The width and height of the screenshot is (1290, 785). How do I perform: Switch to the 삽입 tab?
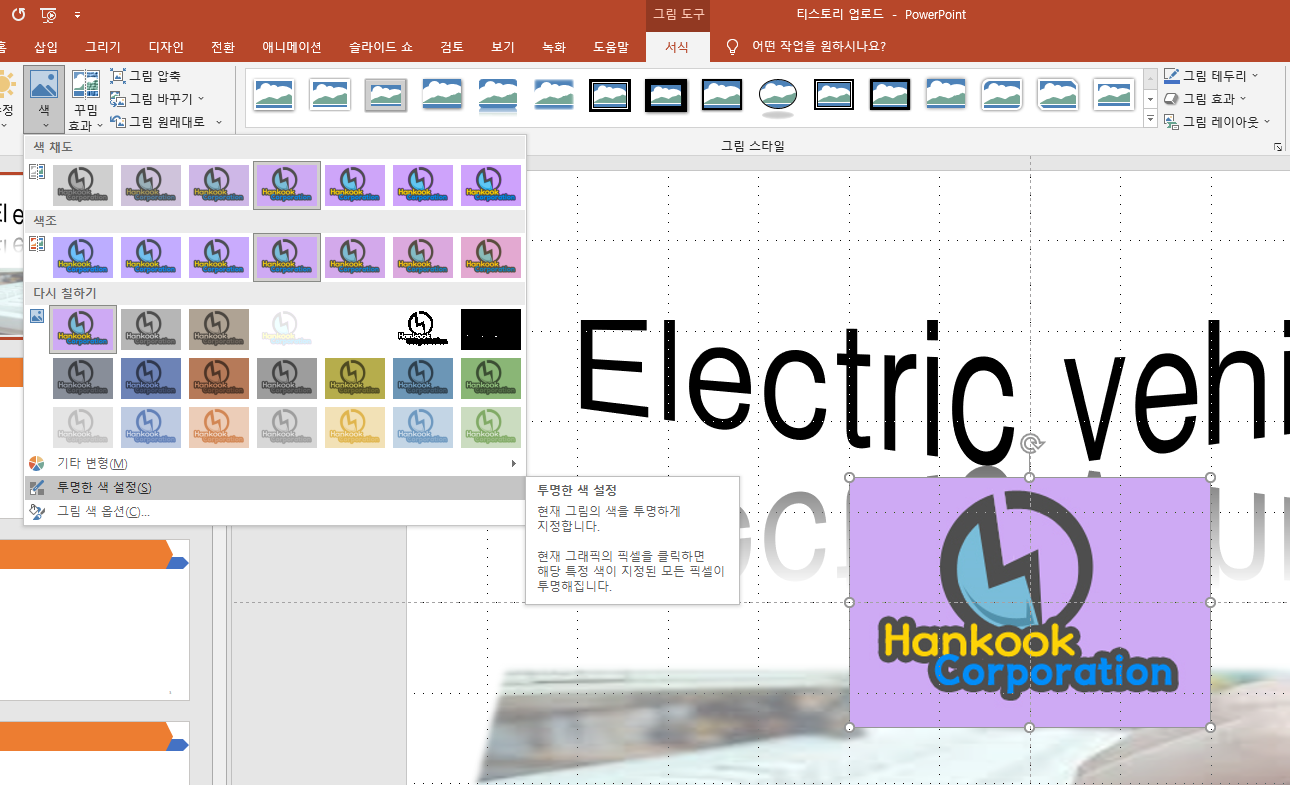coord(46,47)
